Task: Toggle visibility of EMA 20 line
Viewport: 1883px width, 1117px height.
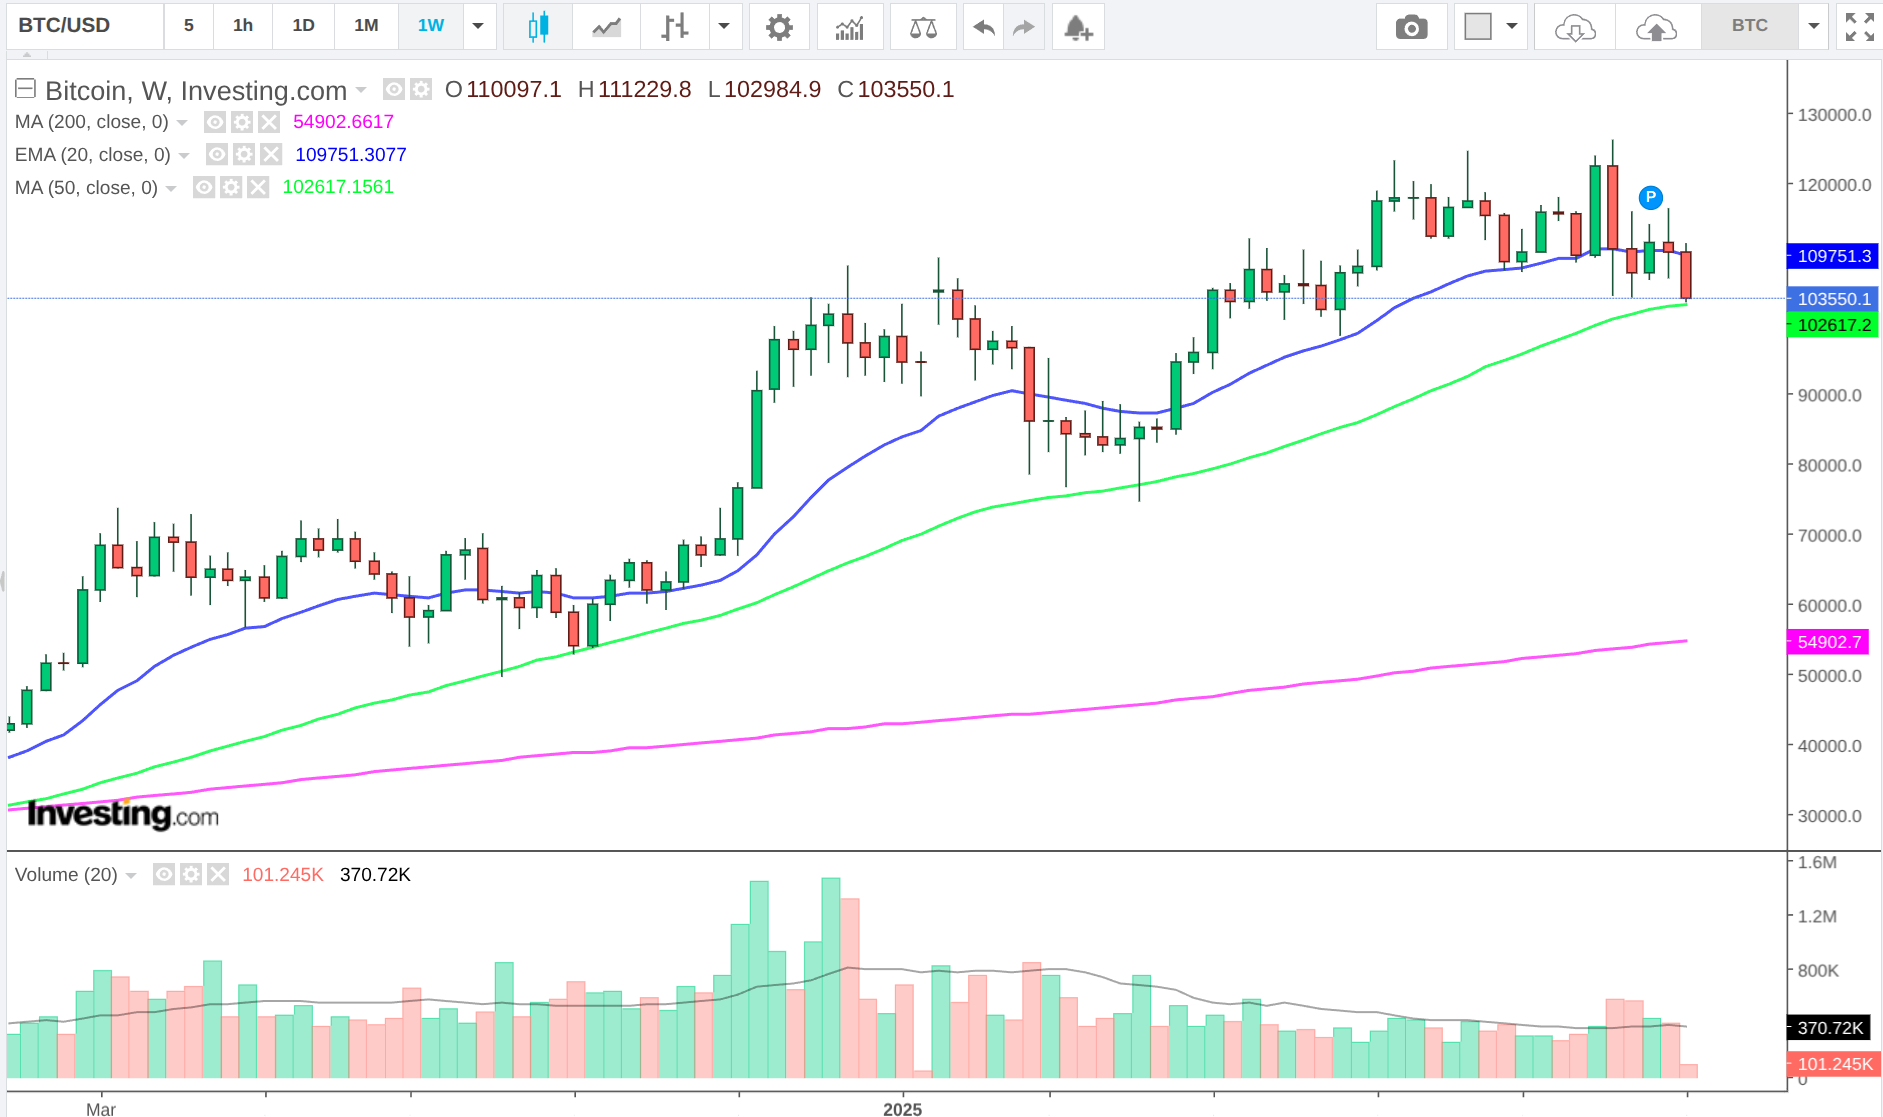Action: [217, 155]
